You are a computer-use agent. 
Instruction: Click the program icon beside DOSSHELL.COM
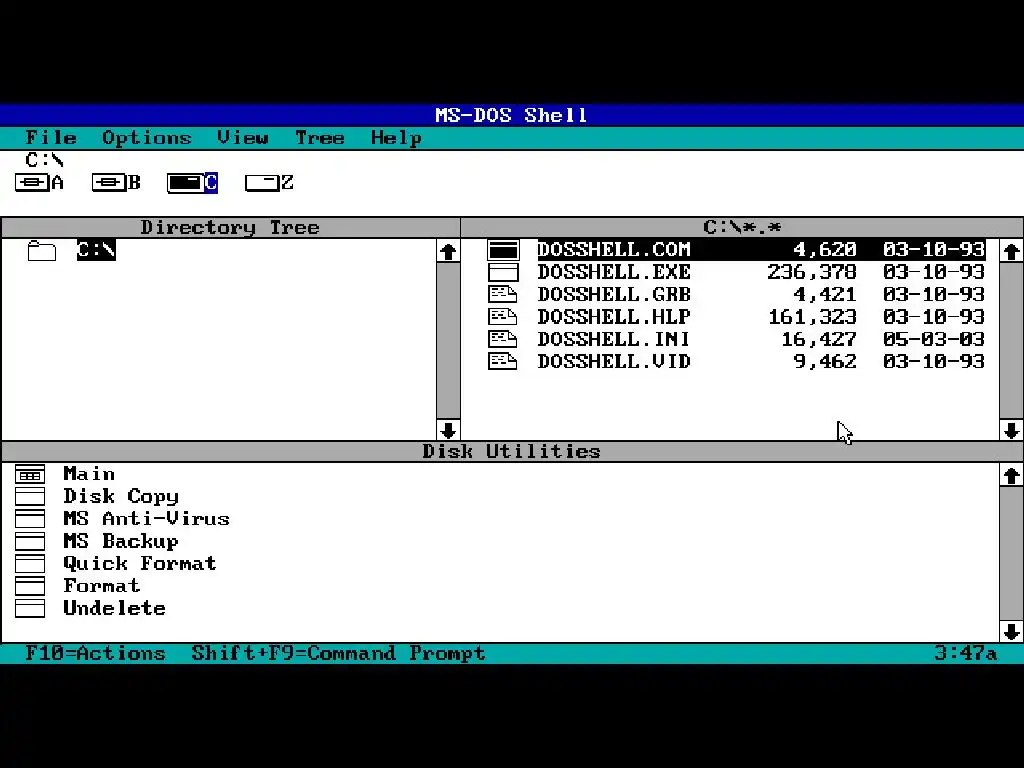pyautogui.click(x=504, y=250)
